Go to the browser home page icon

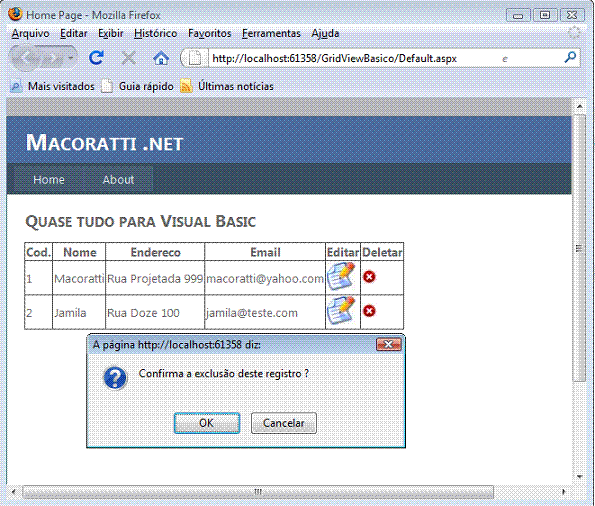pyautogui.click(x=161, y=58)
